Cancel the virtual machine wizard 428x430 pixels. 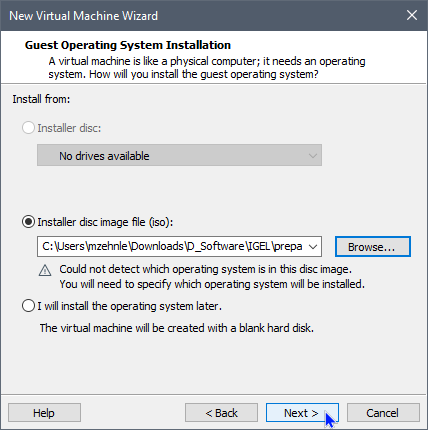[383, 413]
